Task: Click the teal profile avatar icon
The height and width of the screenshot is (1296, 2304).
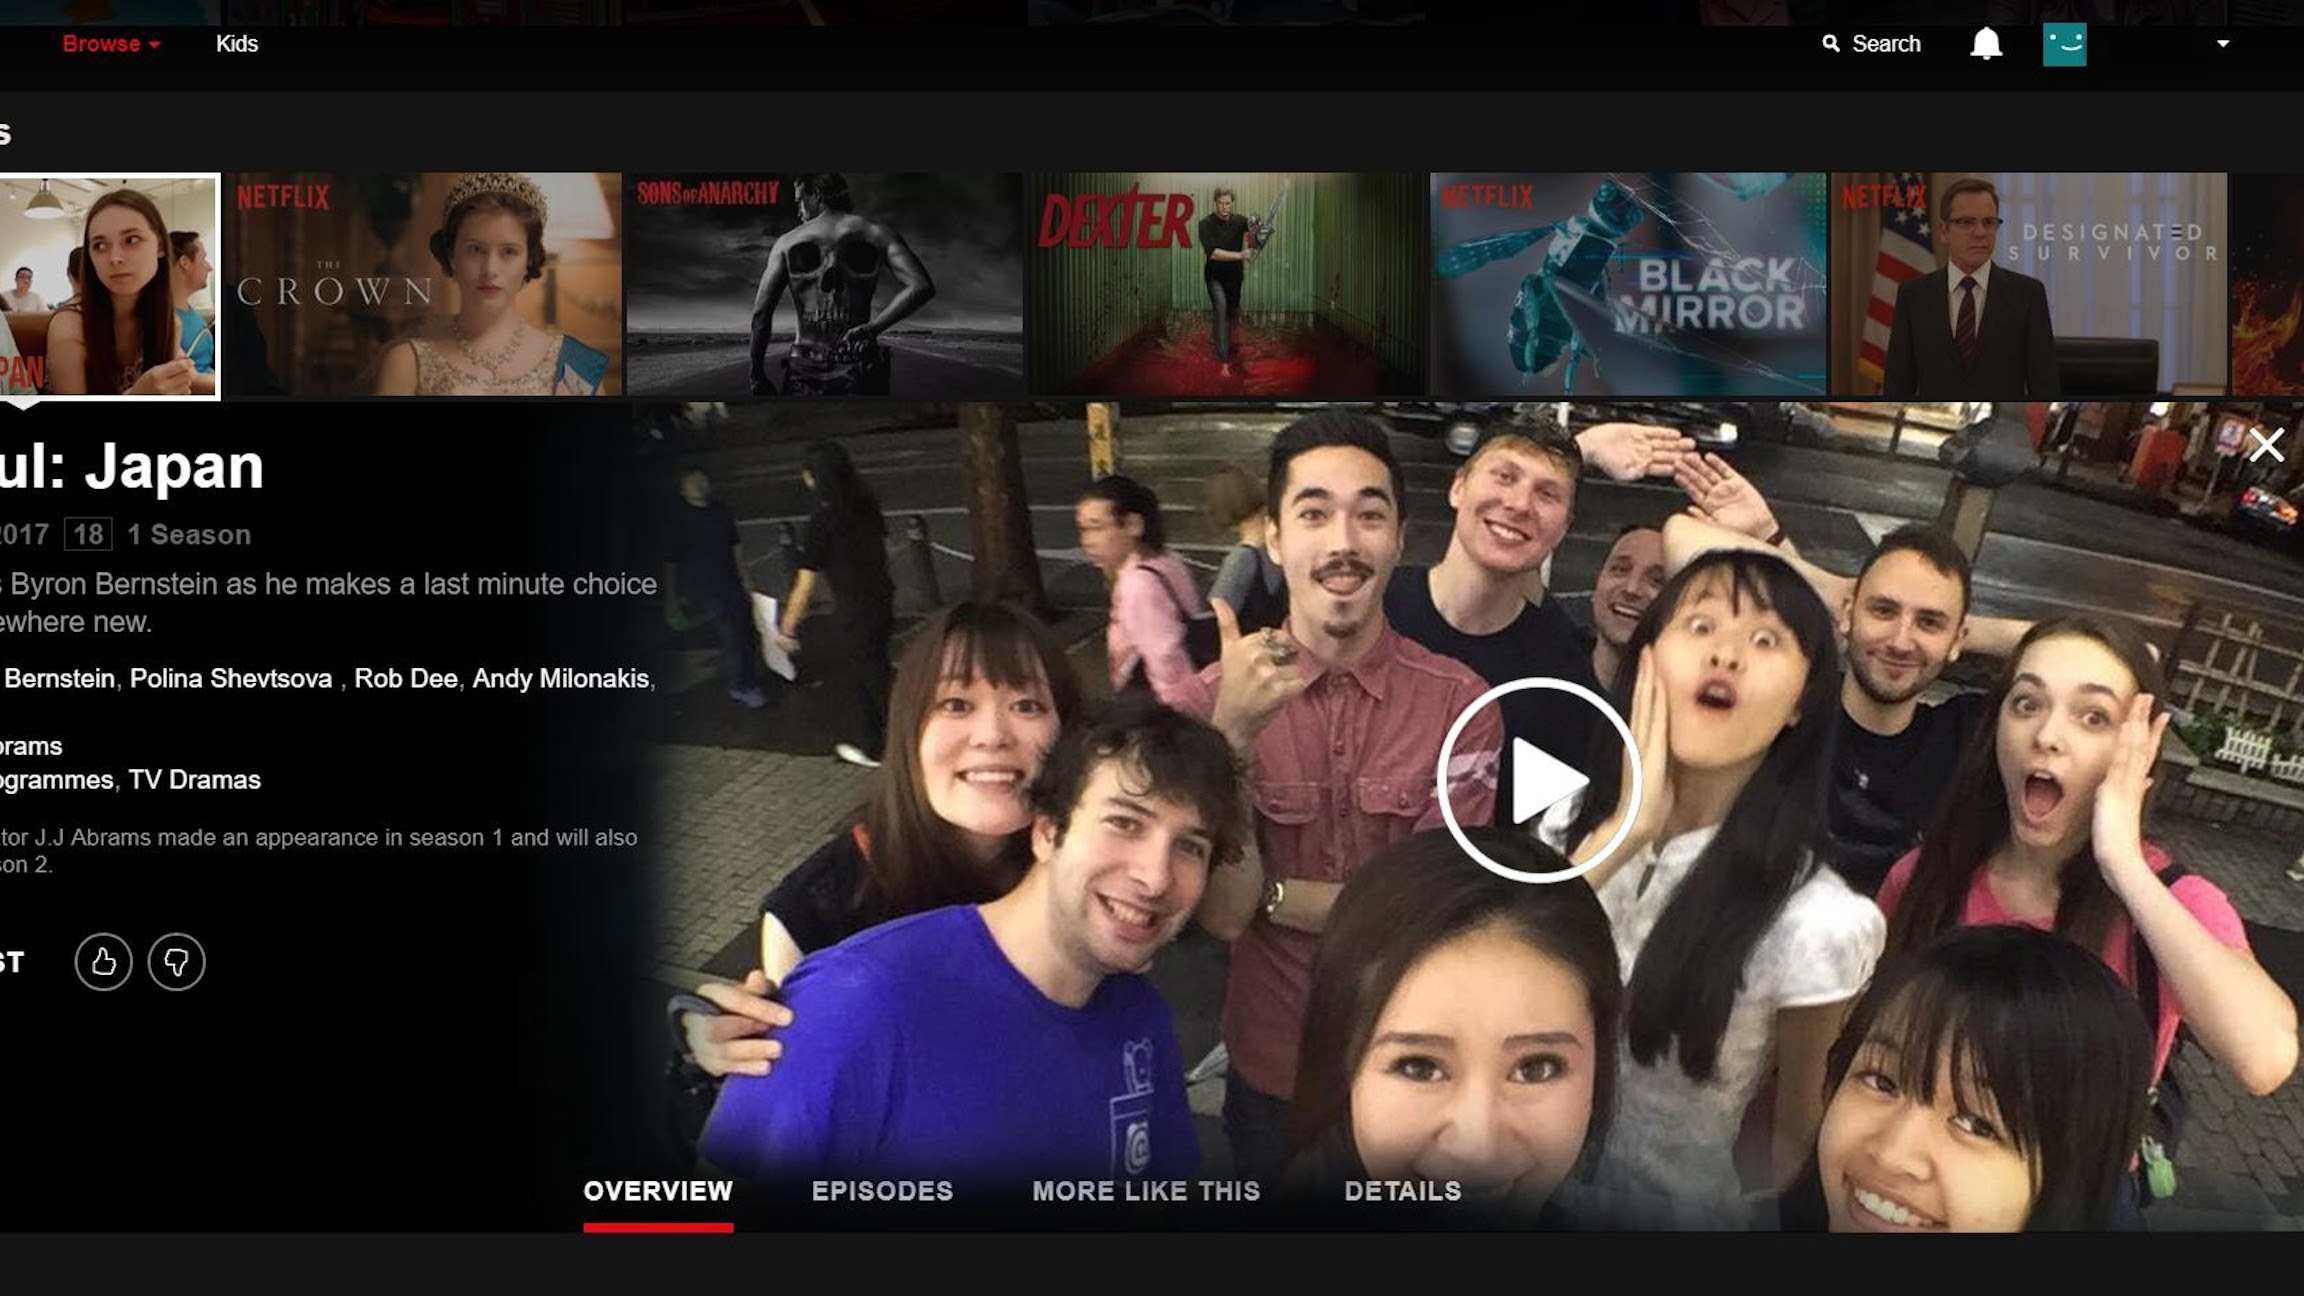Action: tap(2064, 44)
